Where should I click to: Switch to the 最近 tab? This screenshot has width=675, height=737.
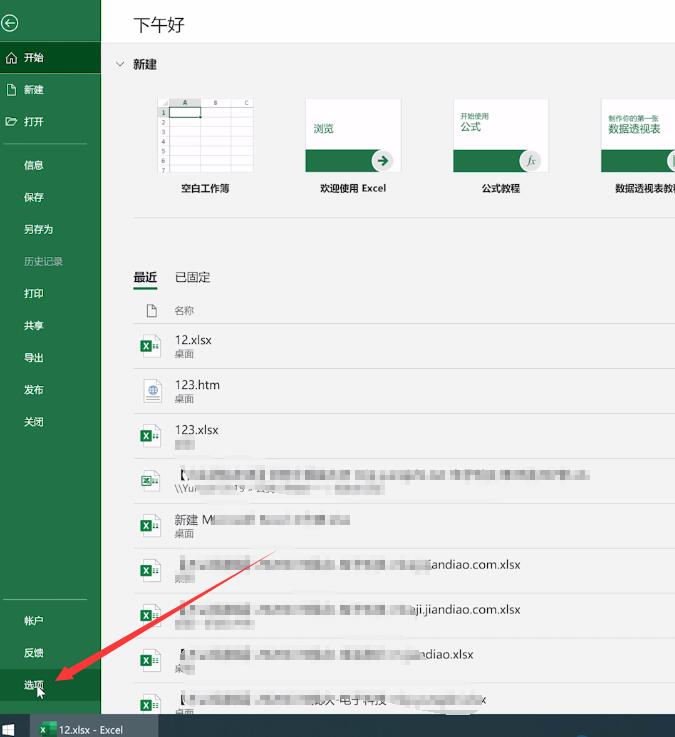145,277
